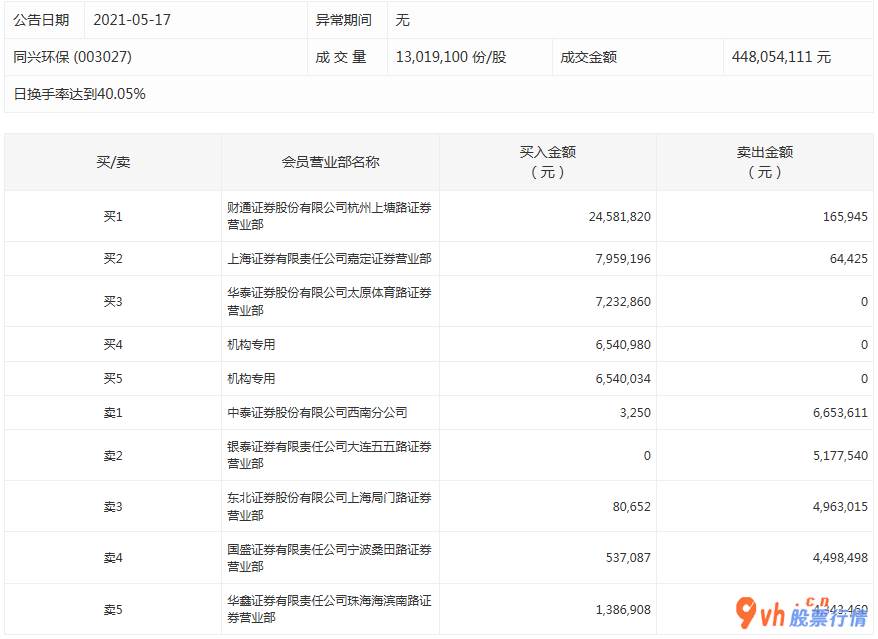The image size is (878, 639).
Task: Click the 日换手率达到40.05% note
Action: (80, 94)
